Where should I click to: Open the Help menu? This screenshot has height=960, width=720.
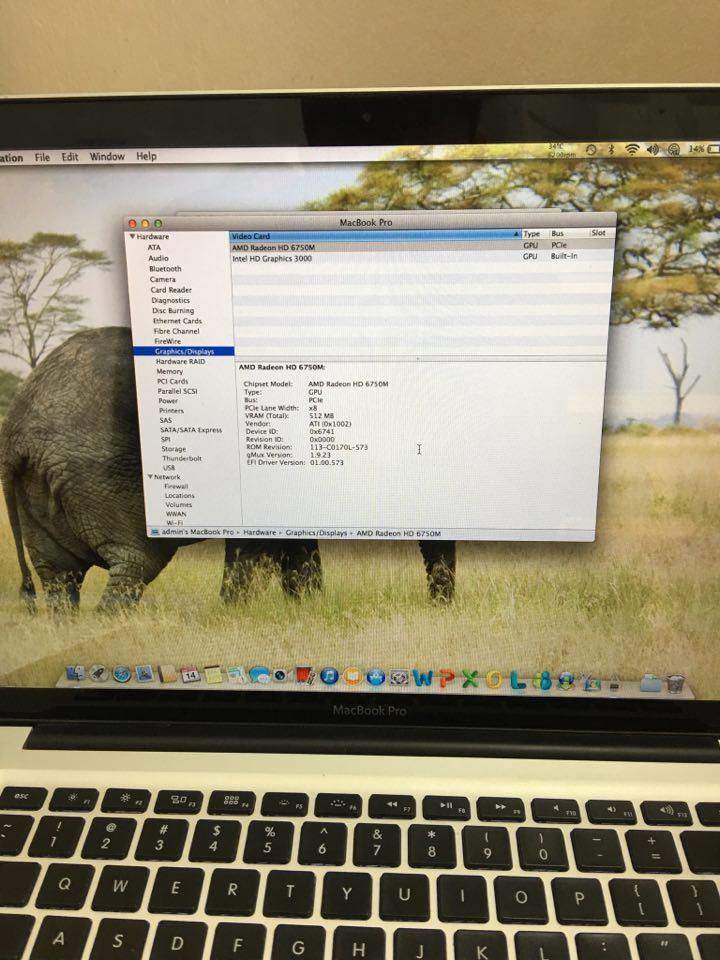[146, 156]
